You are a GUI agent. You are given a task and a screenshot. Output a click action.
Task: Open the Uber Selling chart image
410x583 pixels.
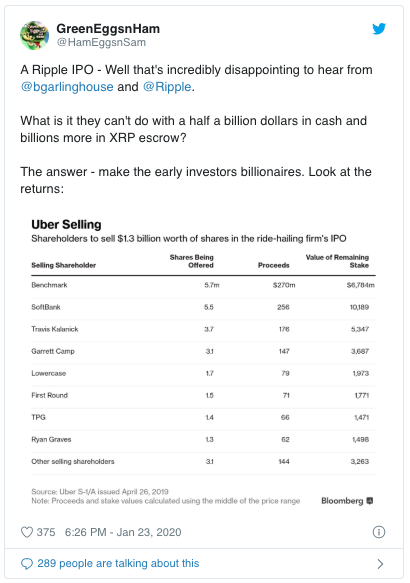[203, 362]
